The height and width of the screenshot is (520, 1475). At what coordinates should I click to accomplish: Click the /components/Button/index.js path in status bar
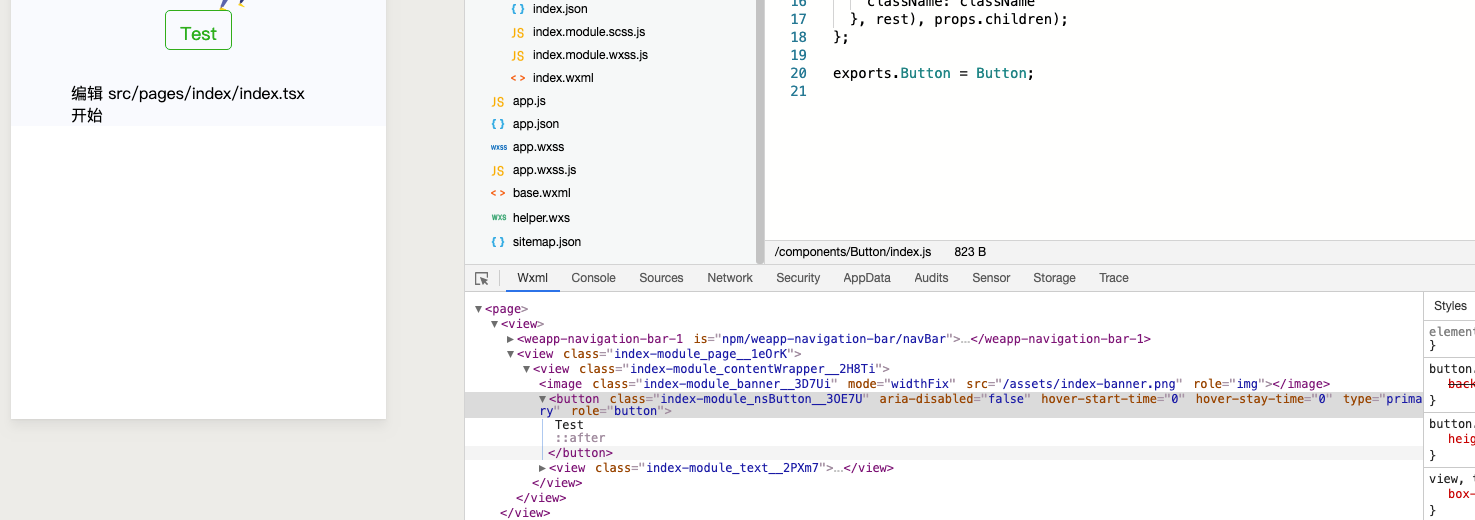tap(853, 252)
